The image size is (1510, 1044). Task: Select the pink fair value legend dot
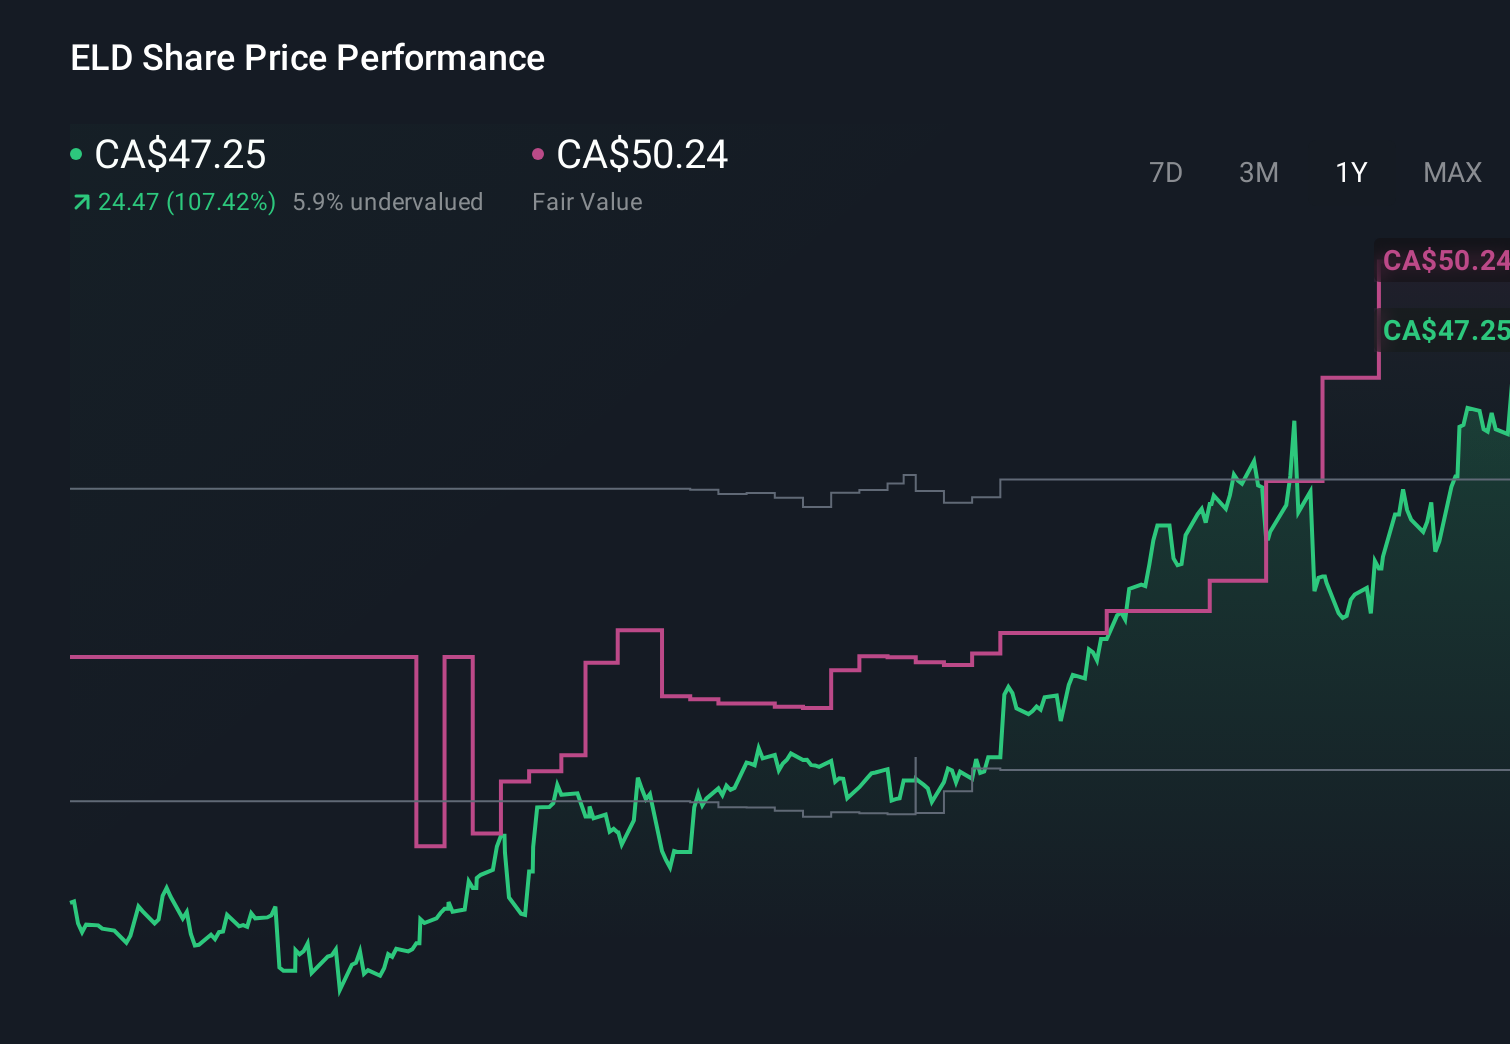point(540,153)
